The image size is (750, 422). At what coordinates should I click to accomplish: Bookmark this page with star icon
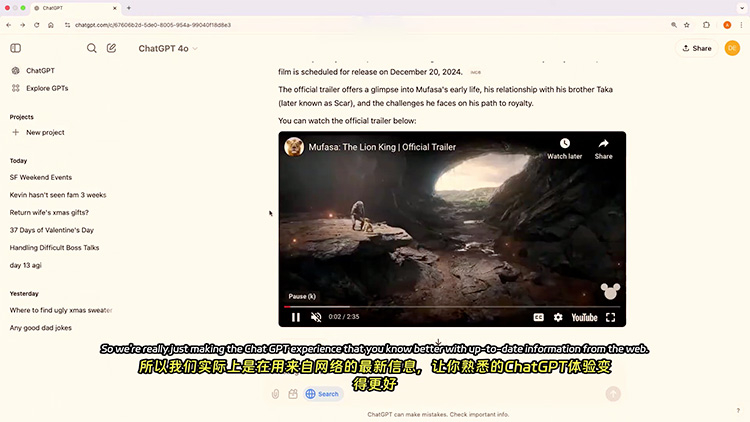(687, 25)
